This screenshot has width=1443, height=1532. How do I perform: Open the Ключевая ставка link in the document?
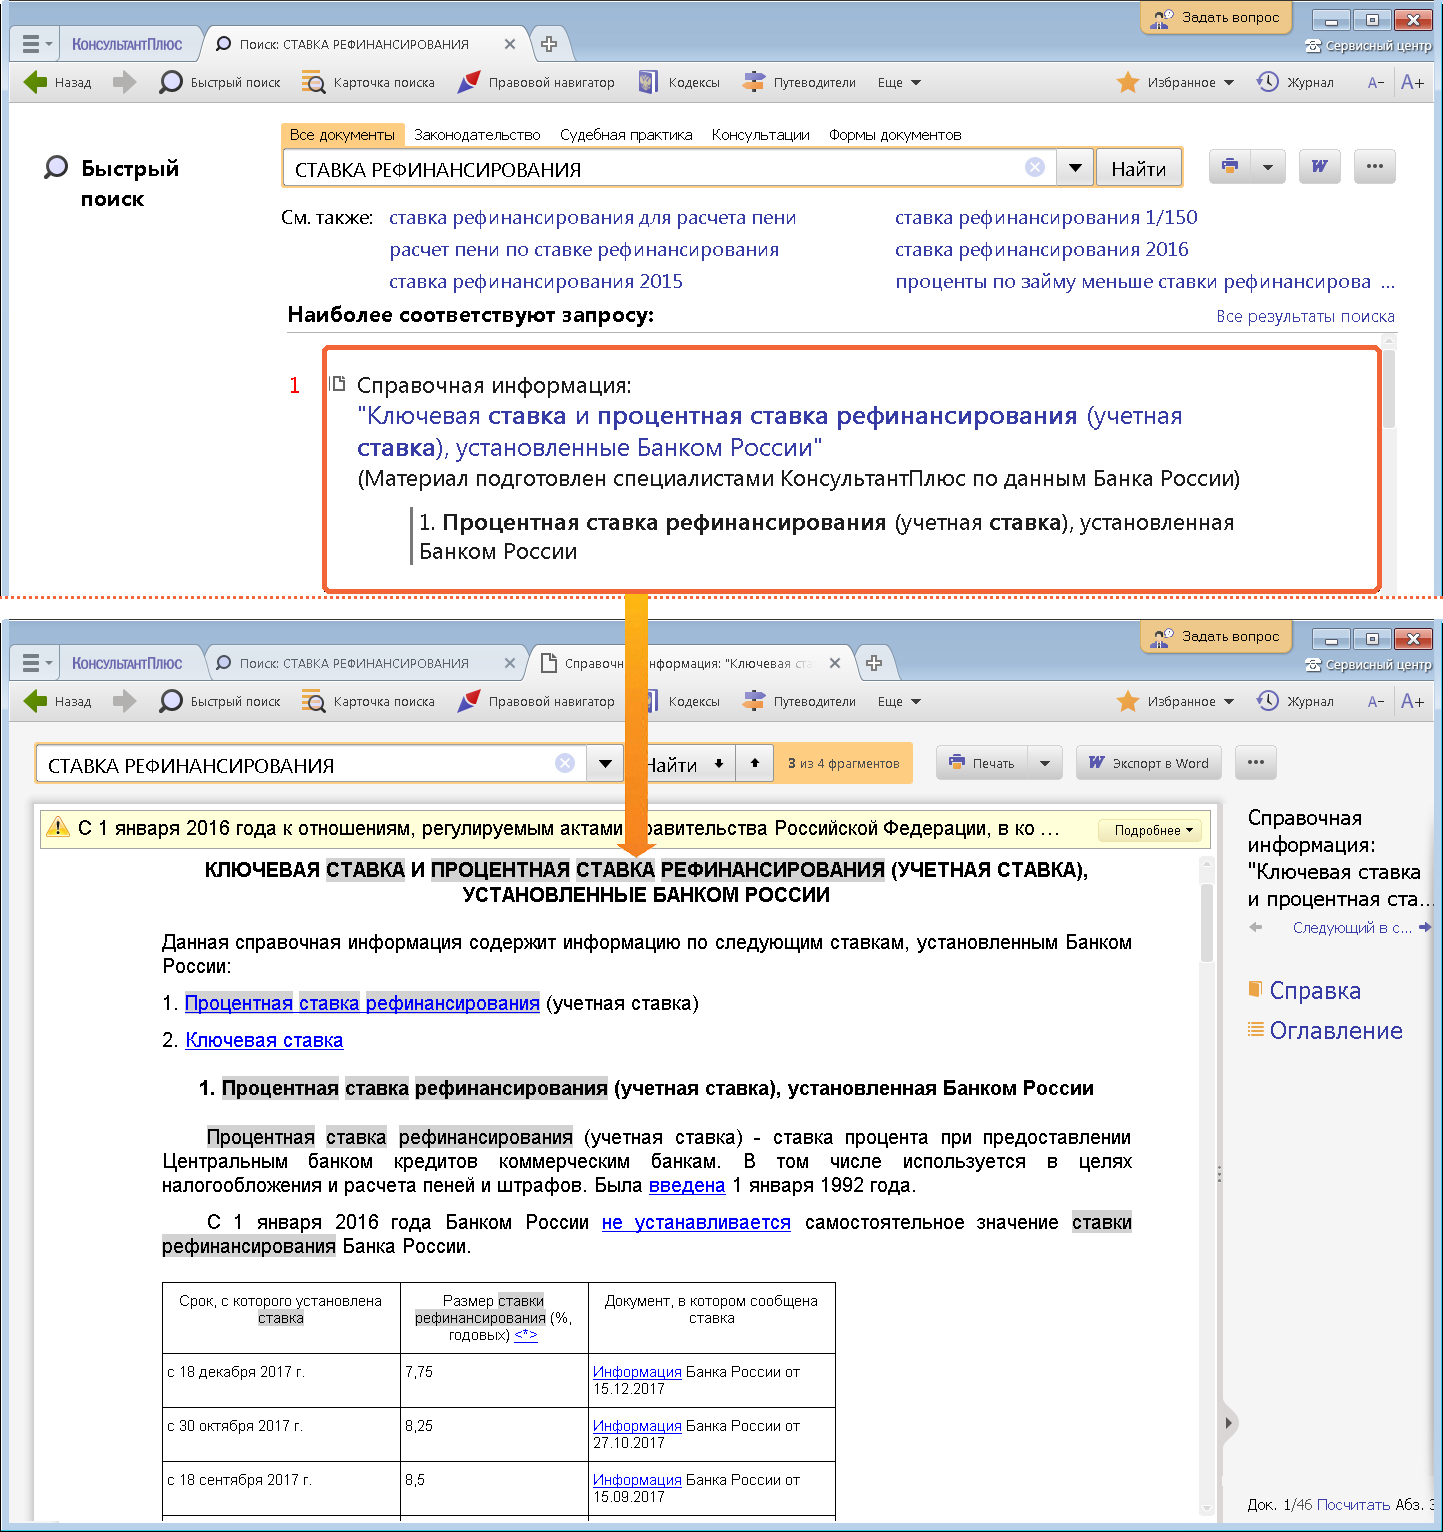click(x=264, y=1040)
